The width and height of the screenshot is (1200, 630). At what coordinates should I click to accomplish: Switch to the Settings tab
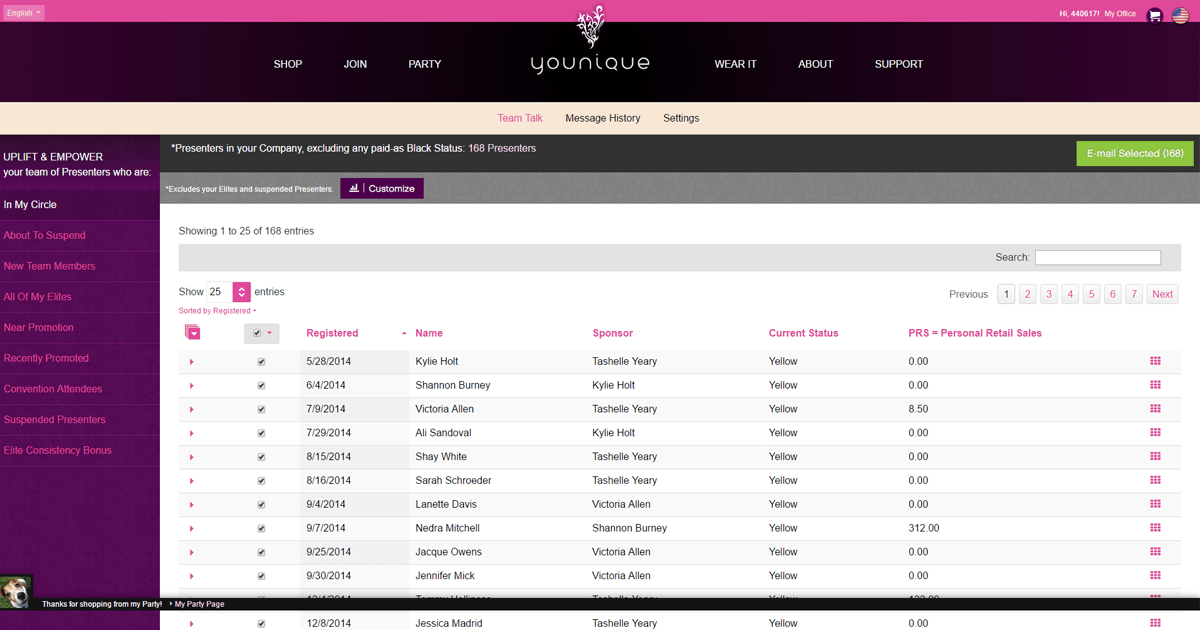(x=681, y=118)
